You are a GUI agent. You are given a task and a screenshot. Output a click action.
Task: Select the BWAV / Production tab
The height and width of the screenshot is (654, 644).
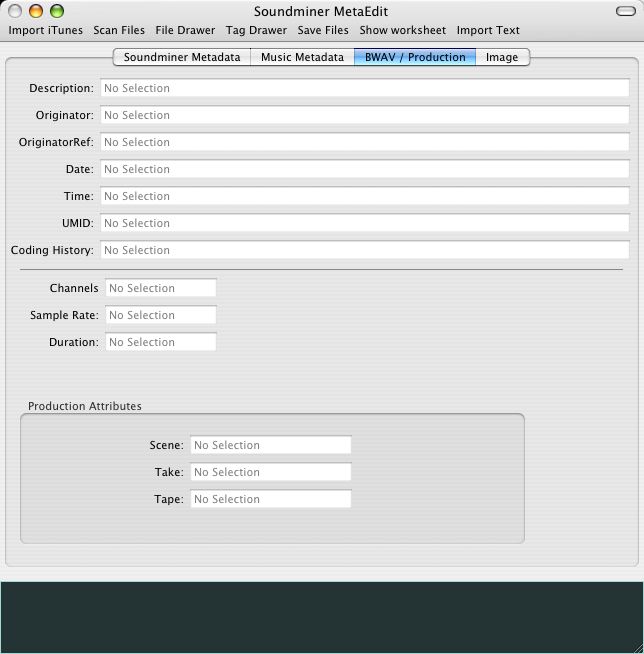[415, 57]
